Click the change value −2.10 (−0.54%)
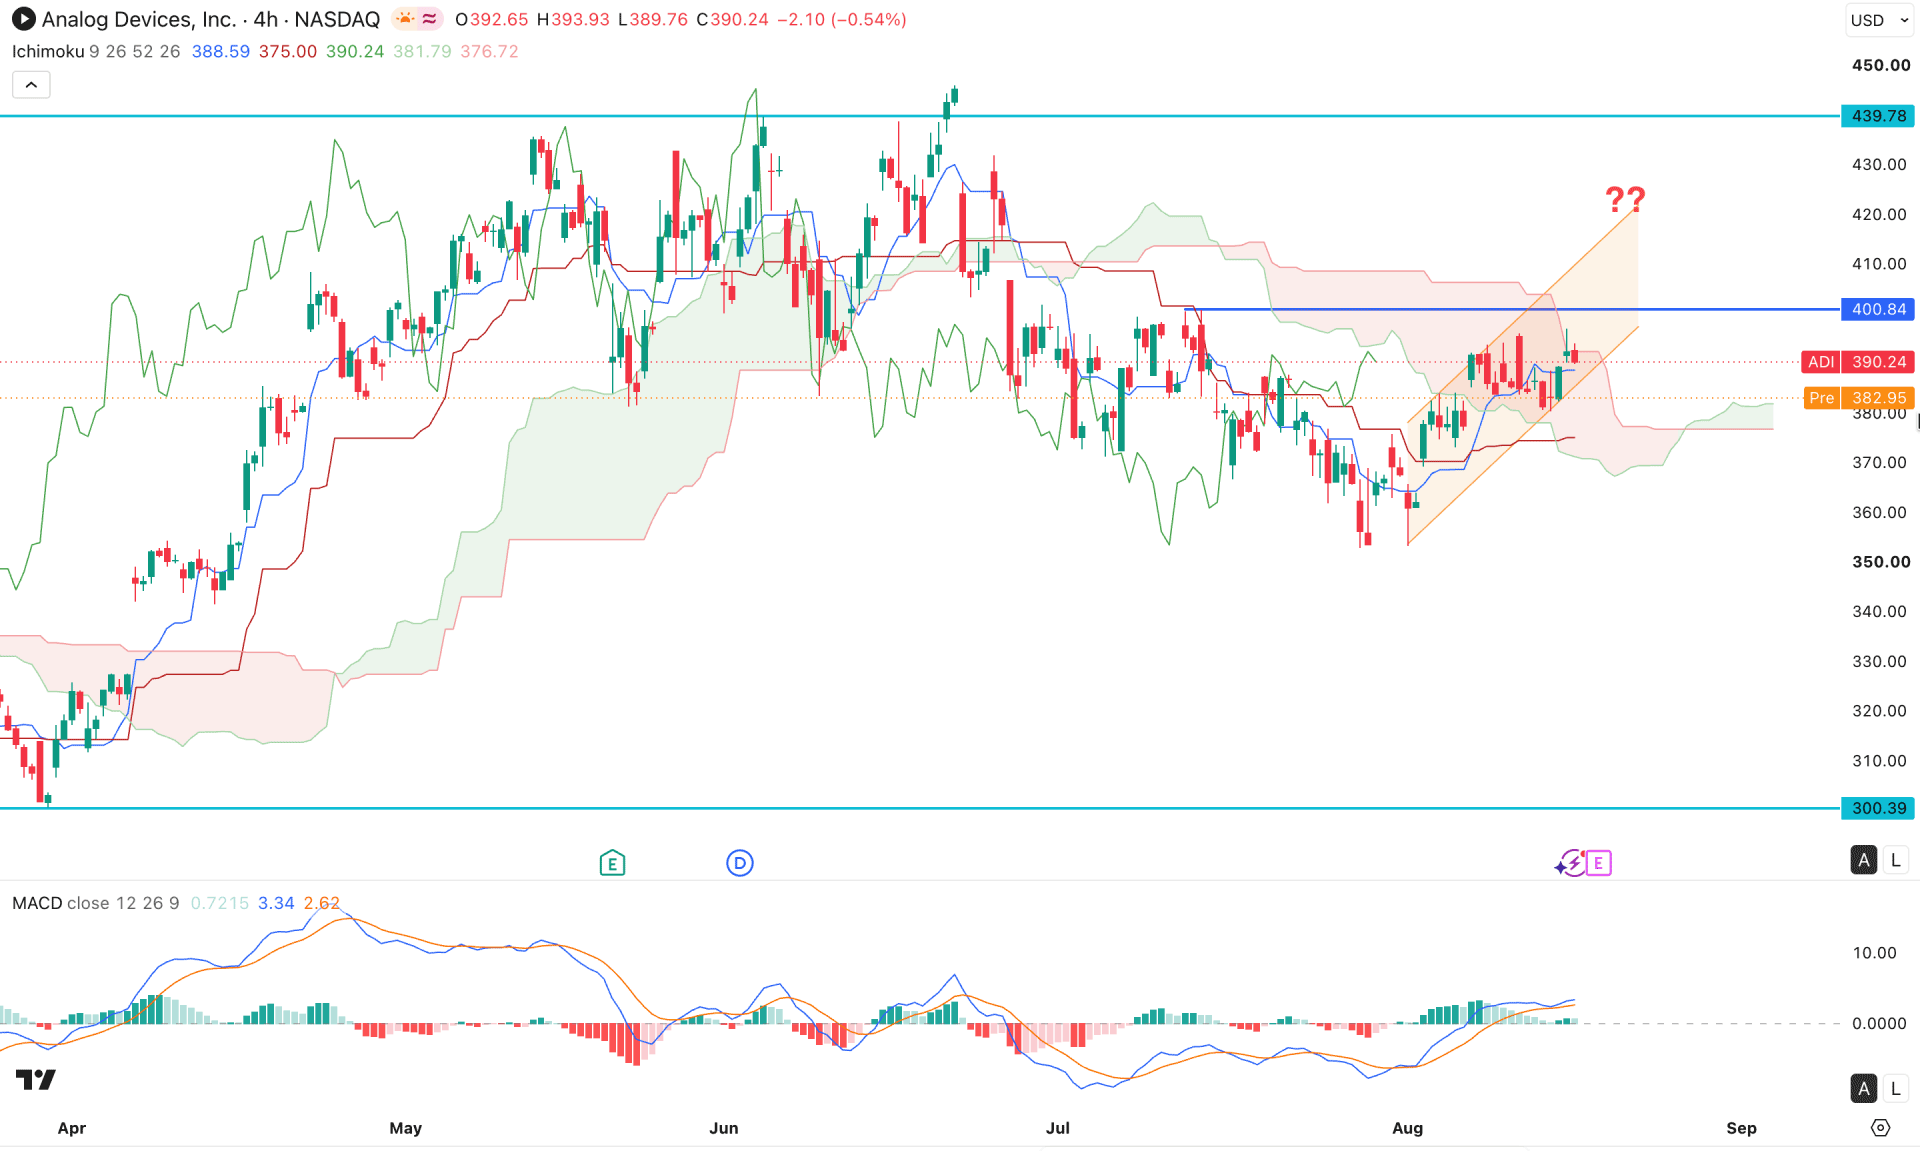The width and height of the screenshot is (1920, 1151). [x=842, y=19]
